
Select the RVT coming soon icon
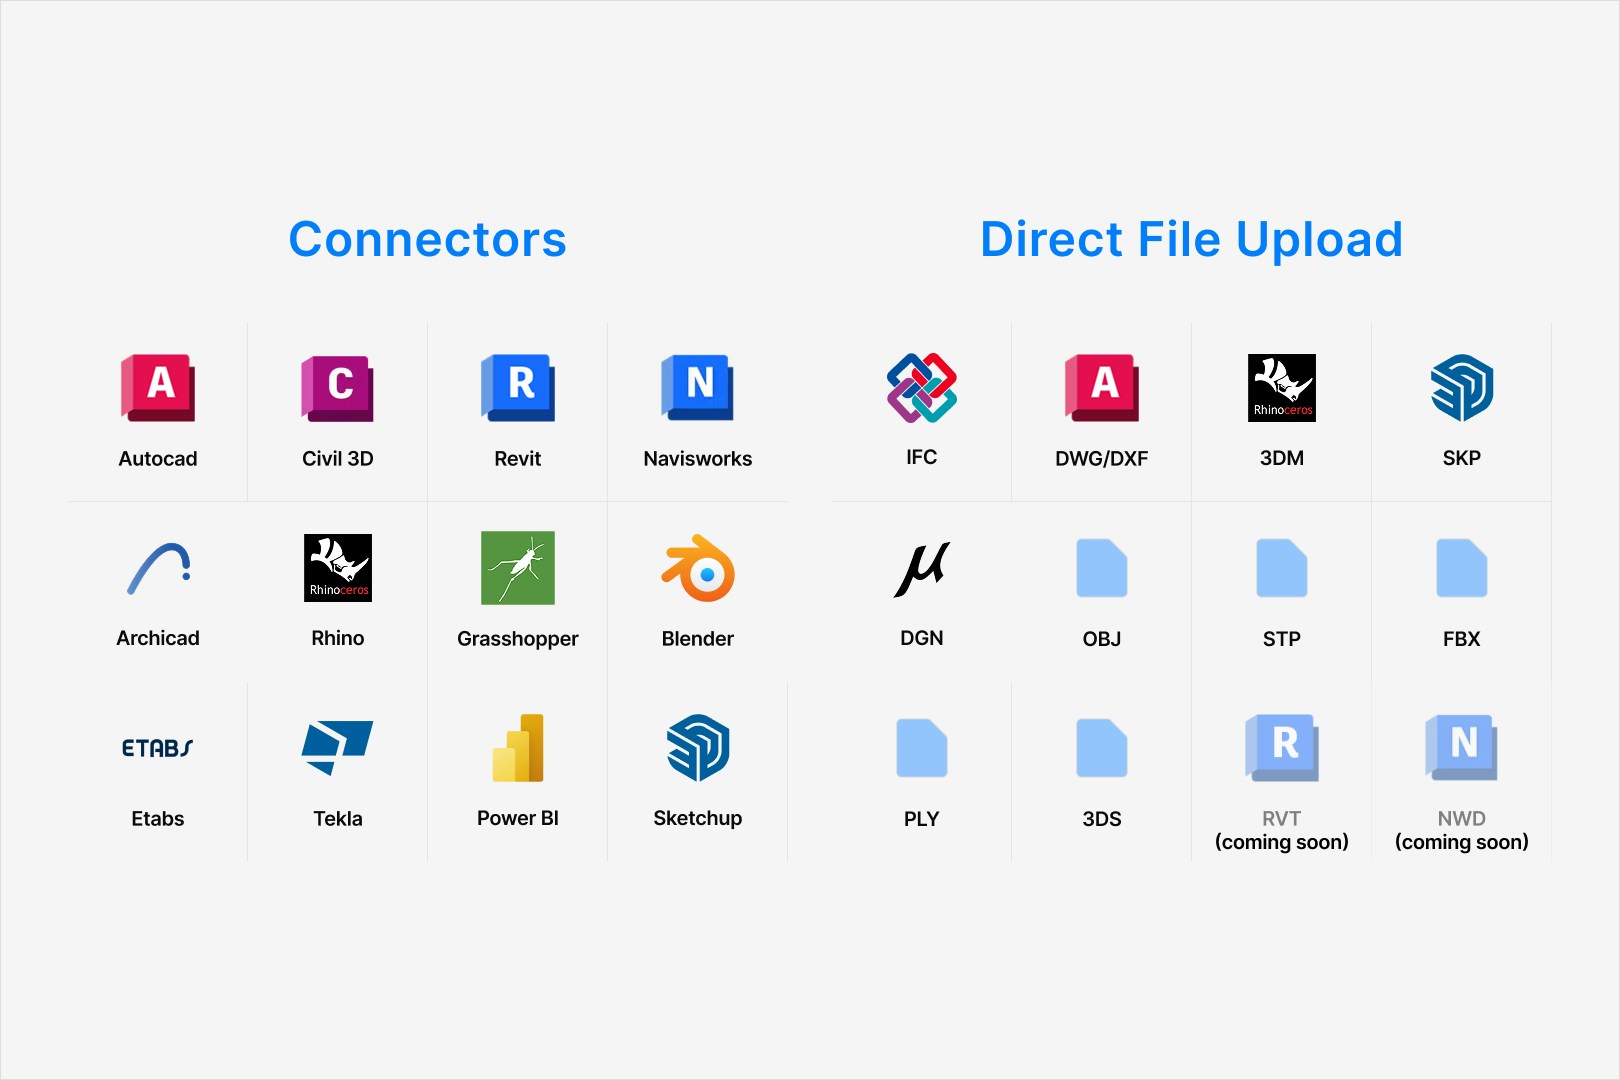[x=1281, y=747]
